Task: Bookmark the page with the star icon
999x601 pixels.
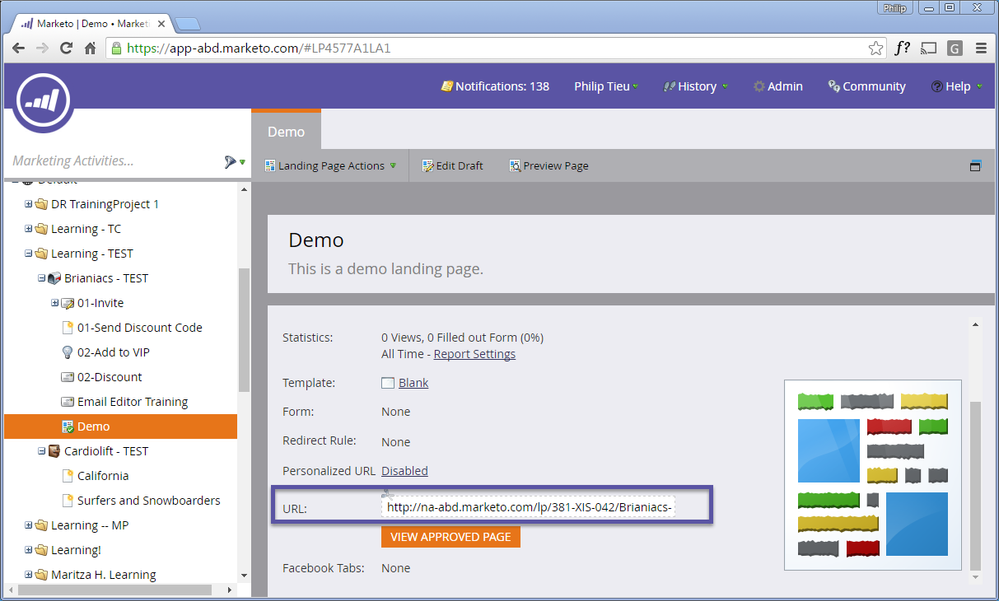Action: (875, 48)
